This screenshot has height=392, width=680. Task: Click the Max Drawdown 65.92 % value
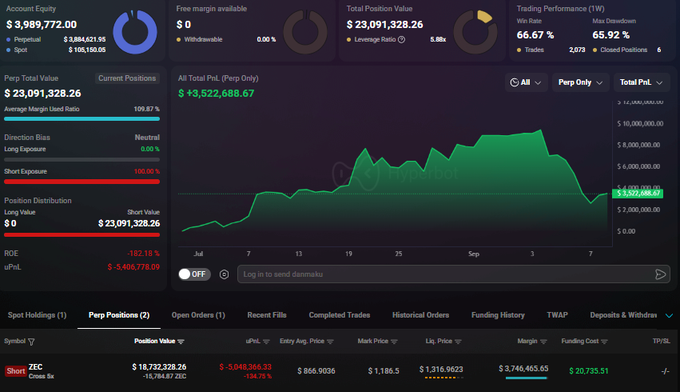click(611, 35)
